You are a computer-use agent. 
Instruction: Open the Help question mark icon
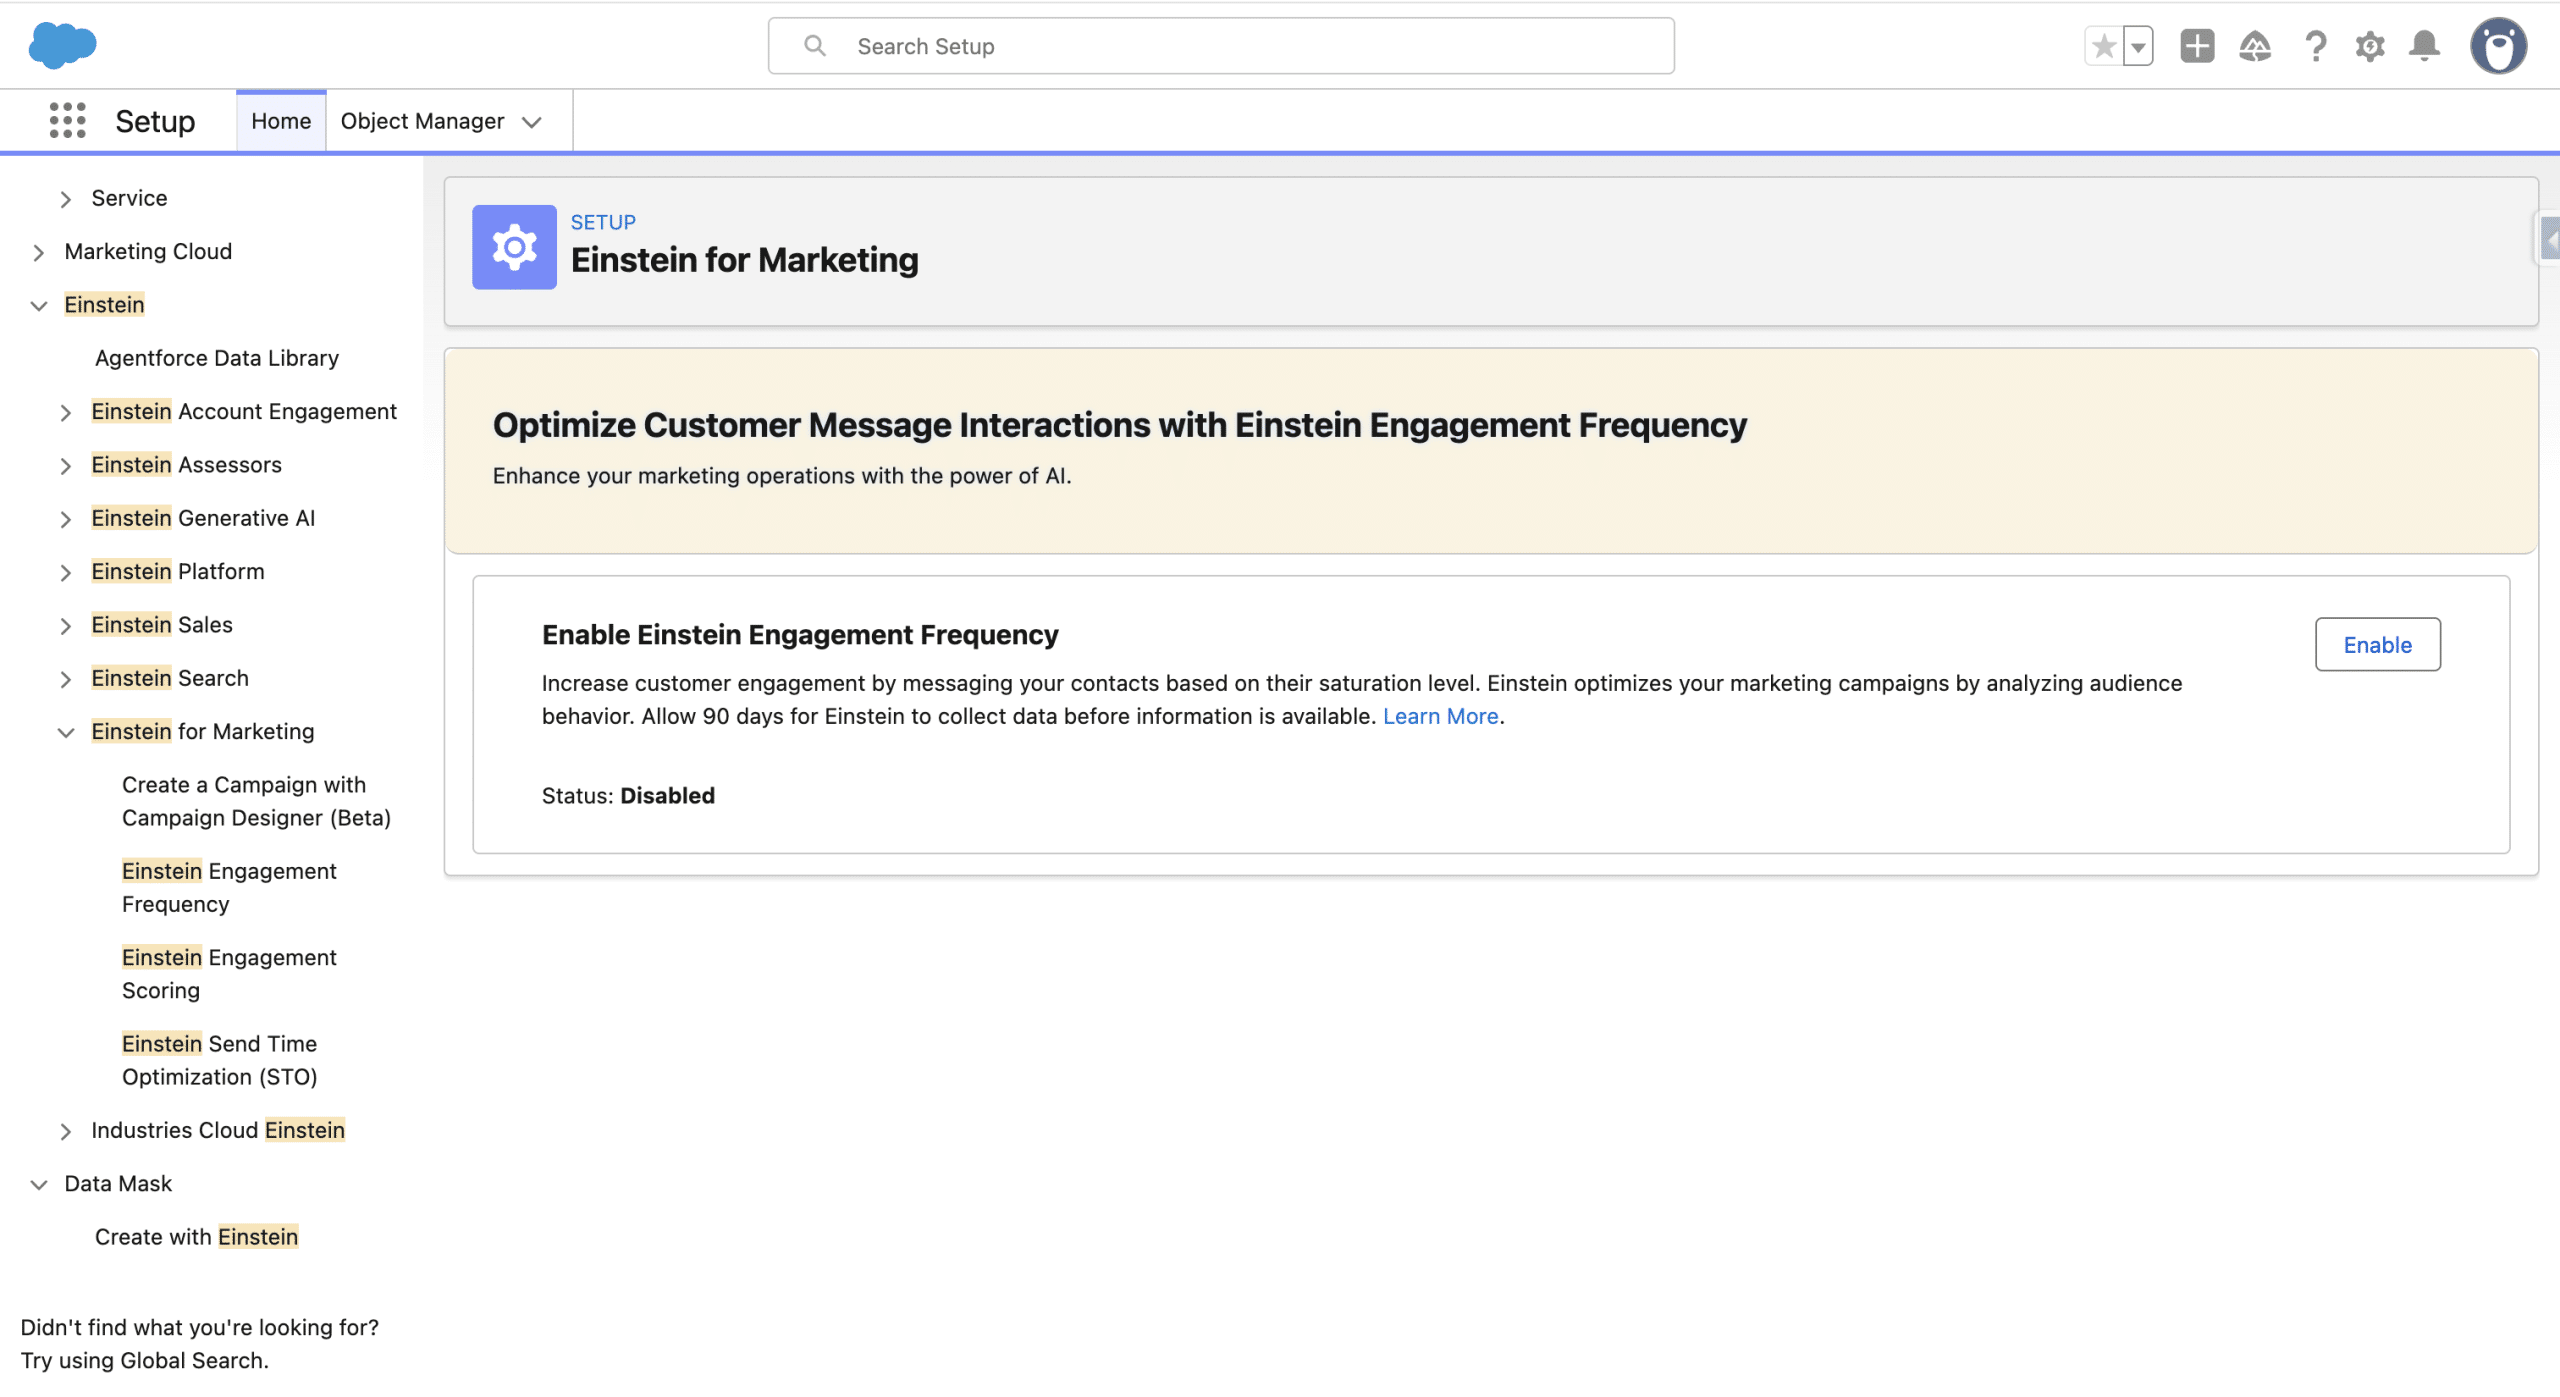click(2315, 46)
